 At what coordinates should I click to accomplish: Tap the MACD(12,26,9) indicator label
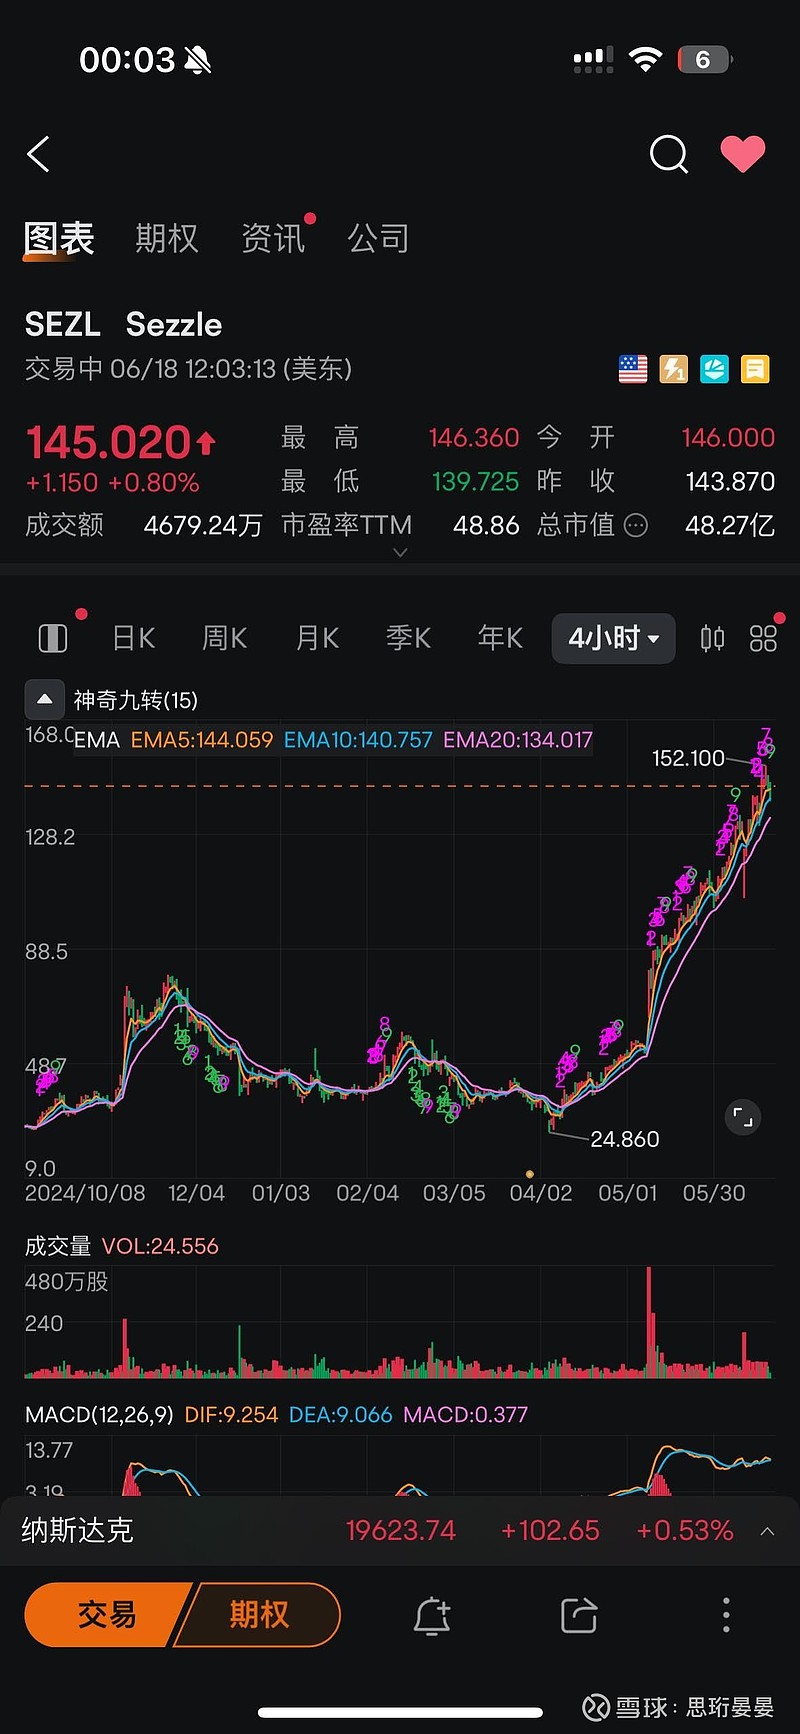pyautogui.click(x=99, y=1415)
